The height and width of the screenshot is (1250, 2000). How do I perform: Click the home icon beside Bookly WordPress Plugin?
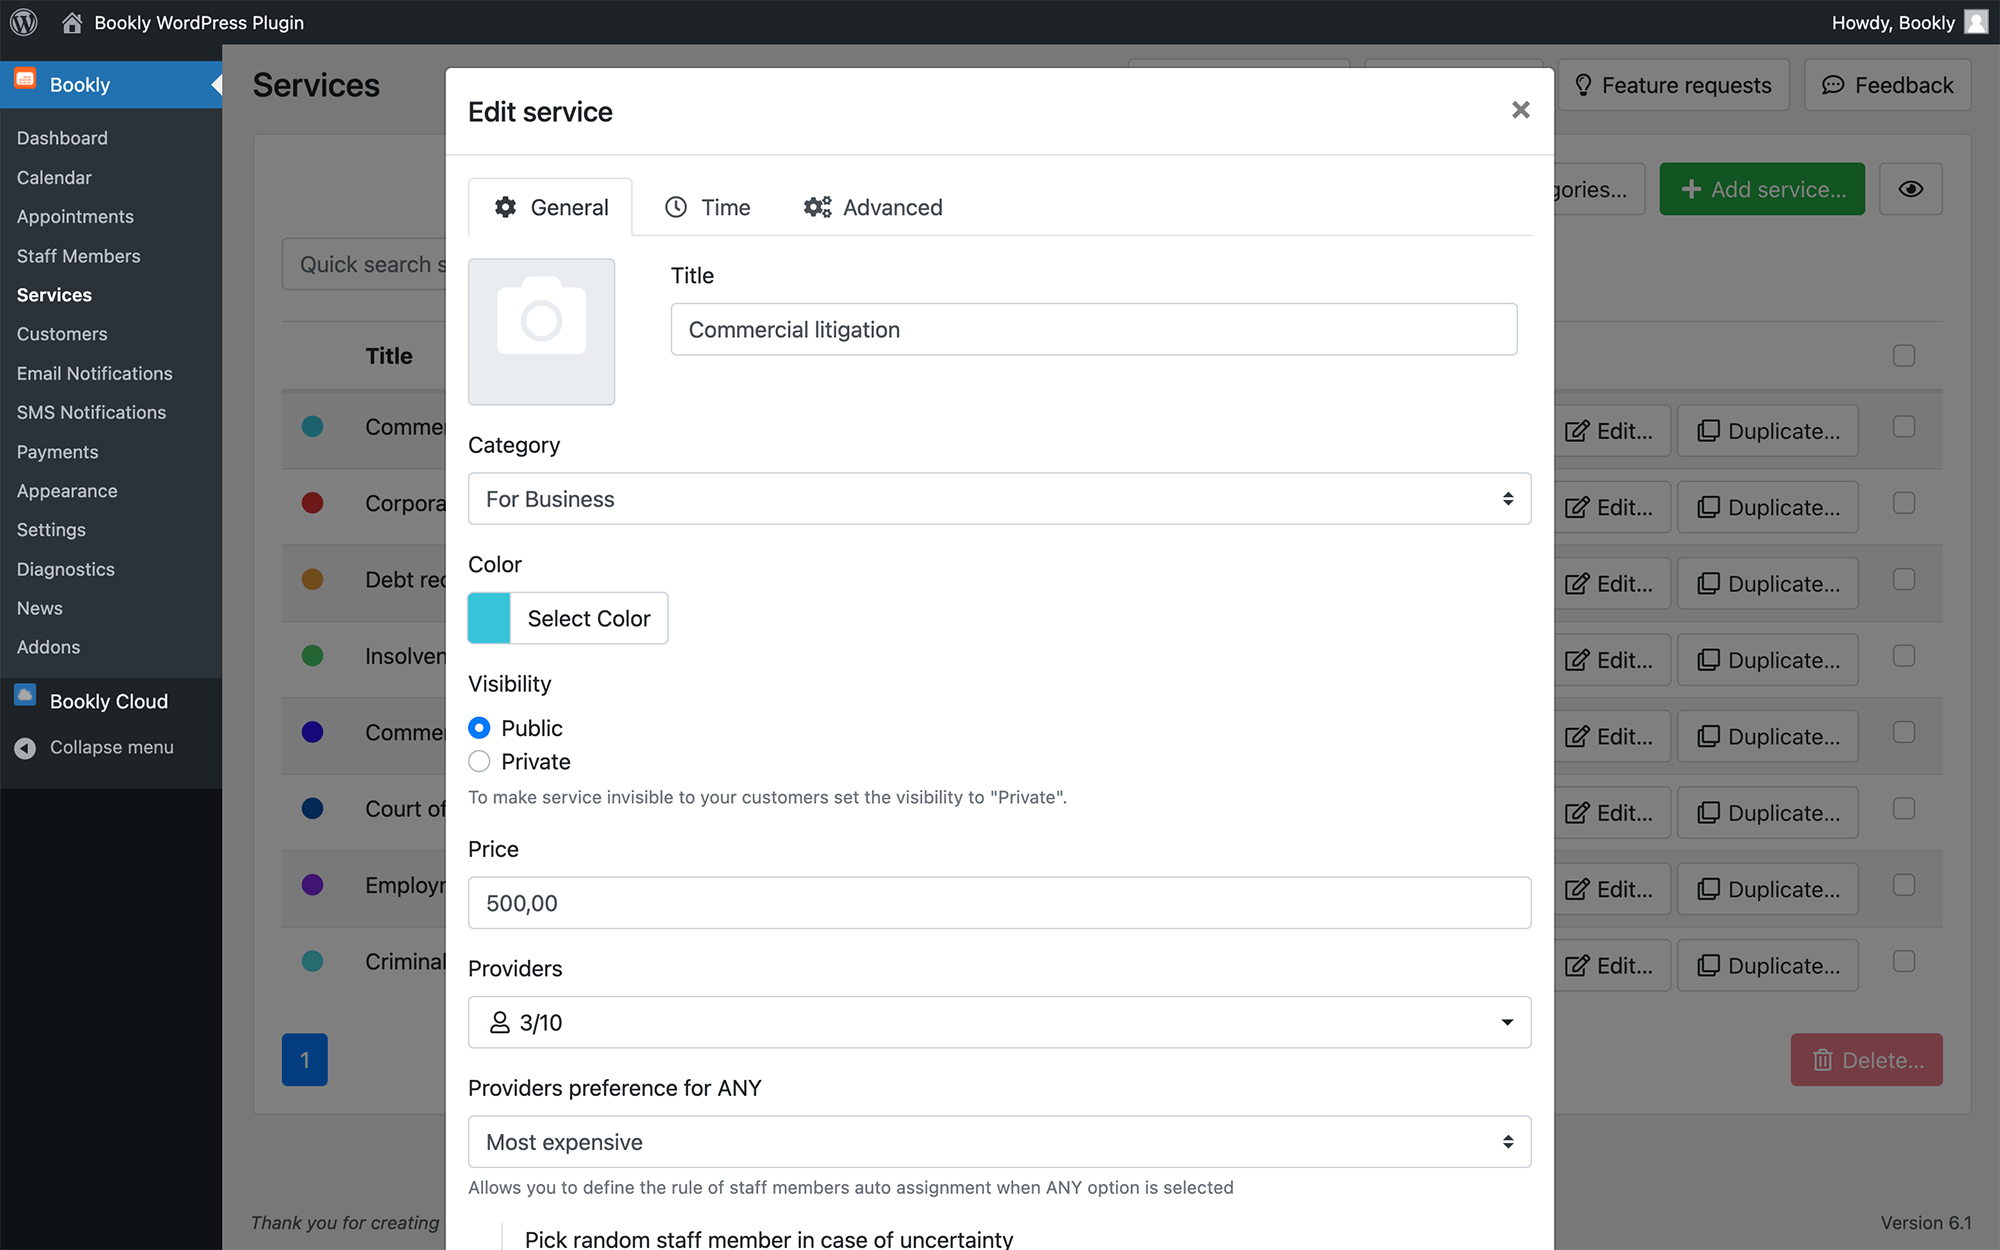point(72,22)
